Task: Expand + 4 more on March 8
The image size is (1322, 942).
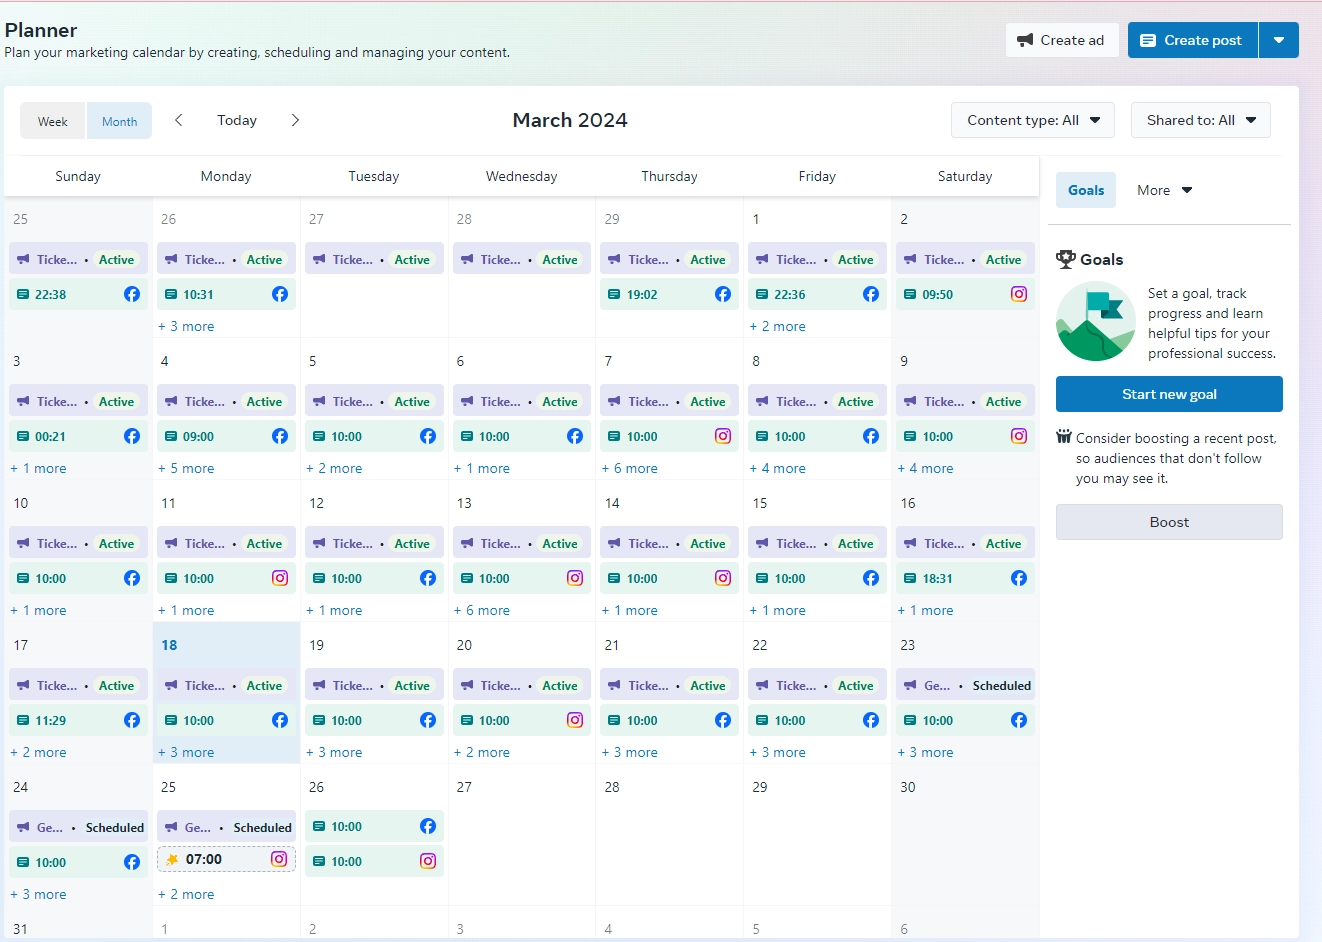Action: click(778, 468)
